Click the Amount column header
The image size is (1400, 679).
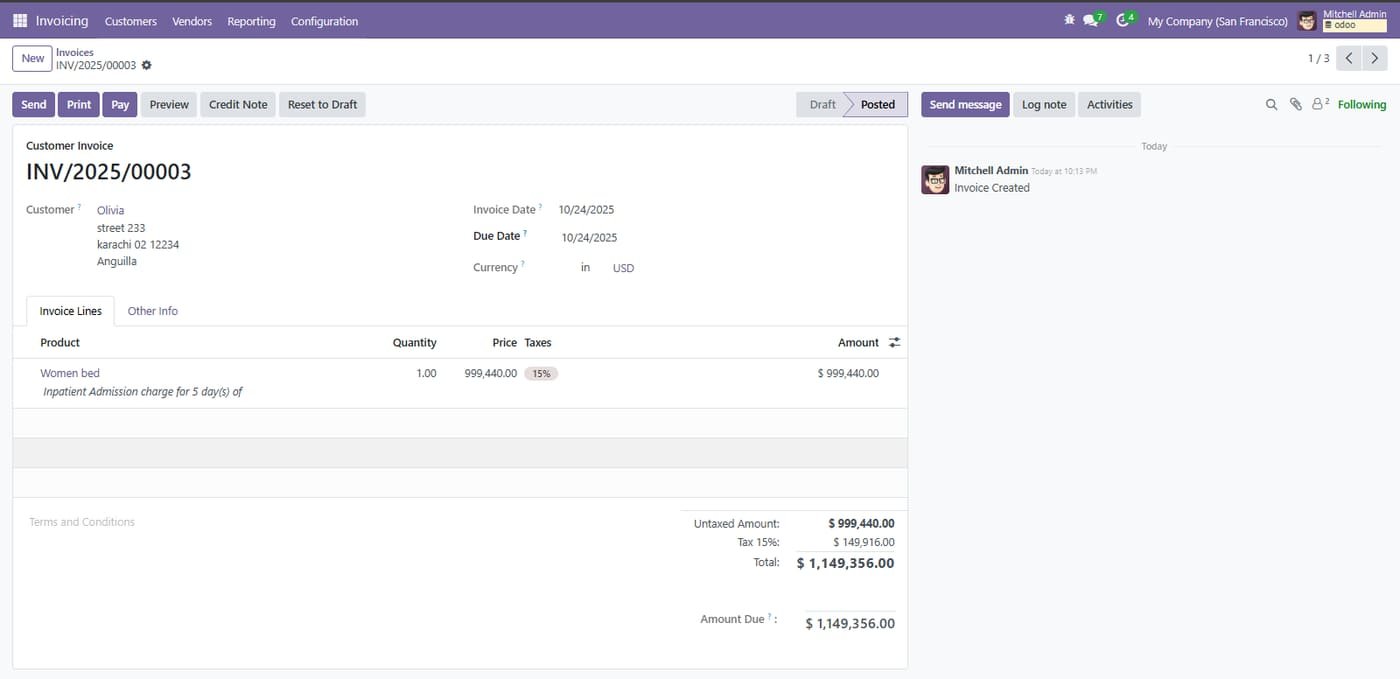pyautogui.click(x=858, y=342)
